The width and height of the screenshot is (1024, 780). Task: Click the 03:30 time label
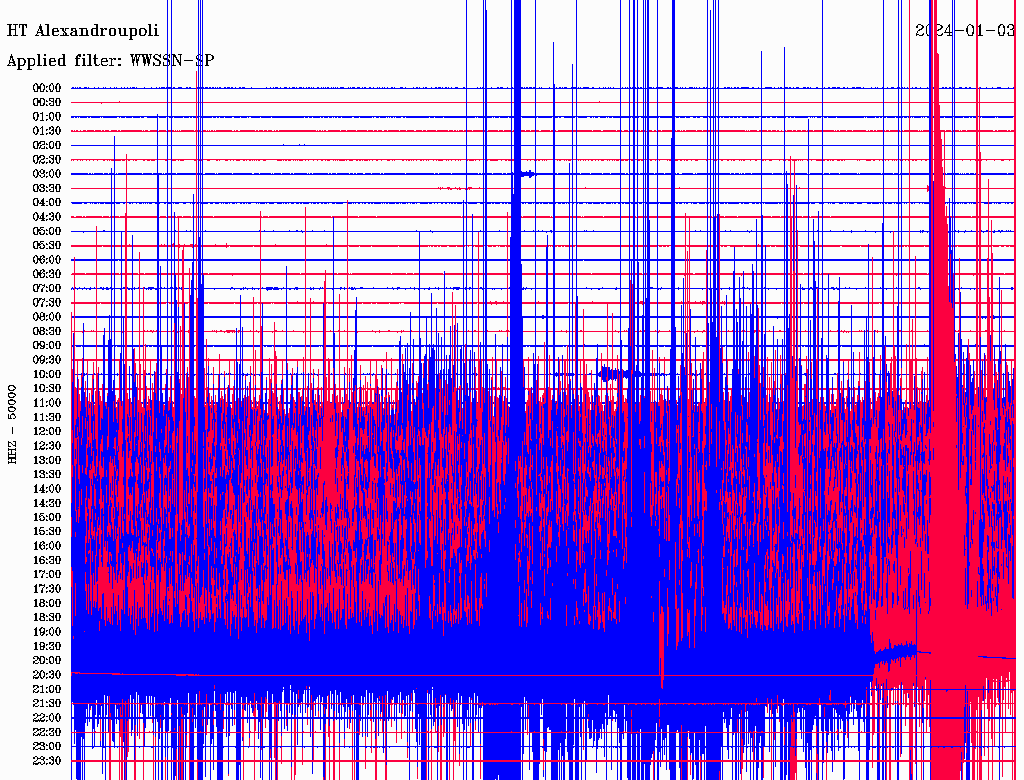point(47,188)
